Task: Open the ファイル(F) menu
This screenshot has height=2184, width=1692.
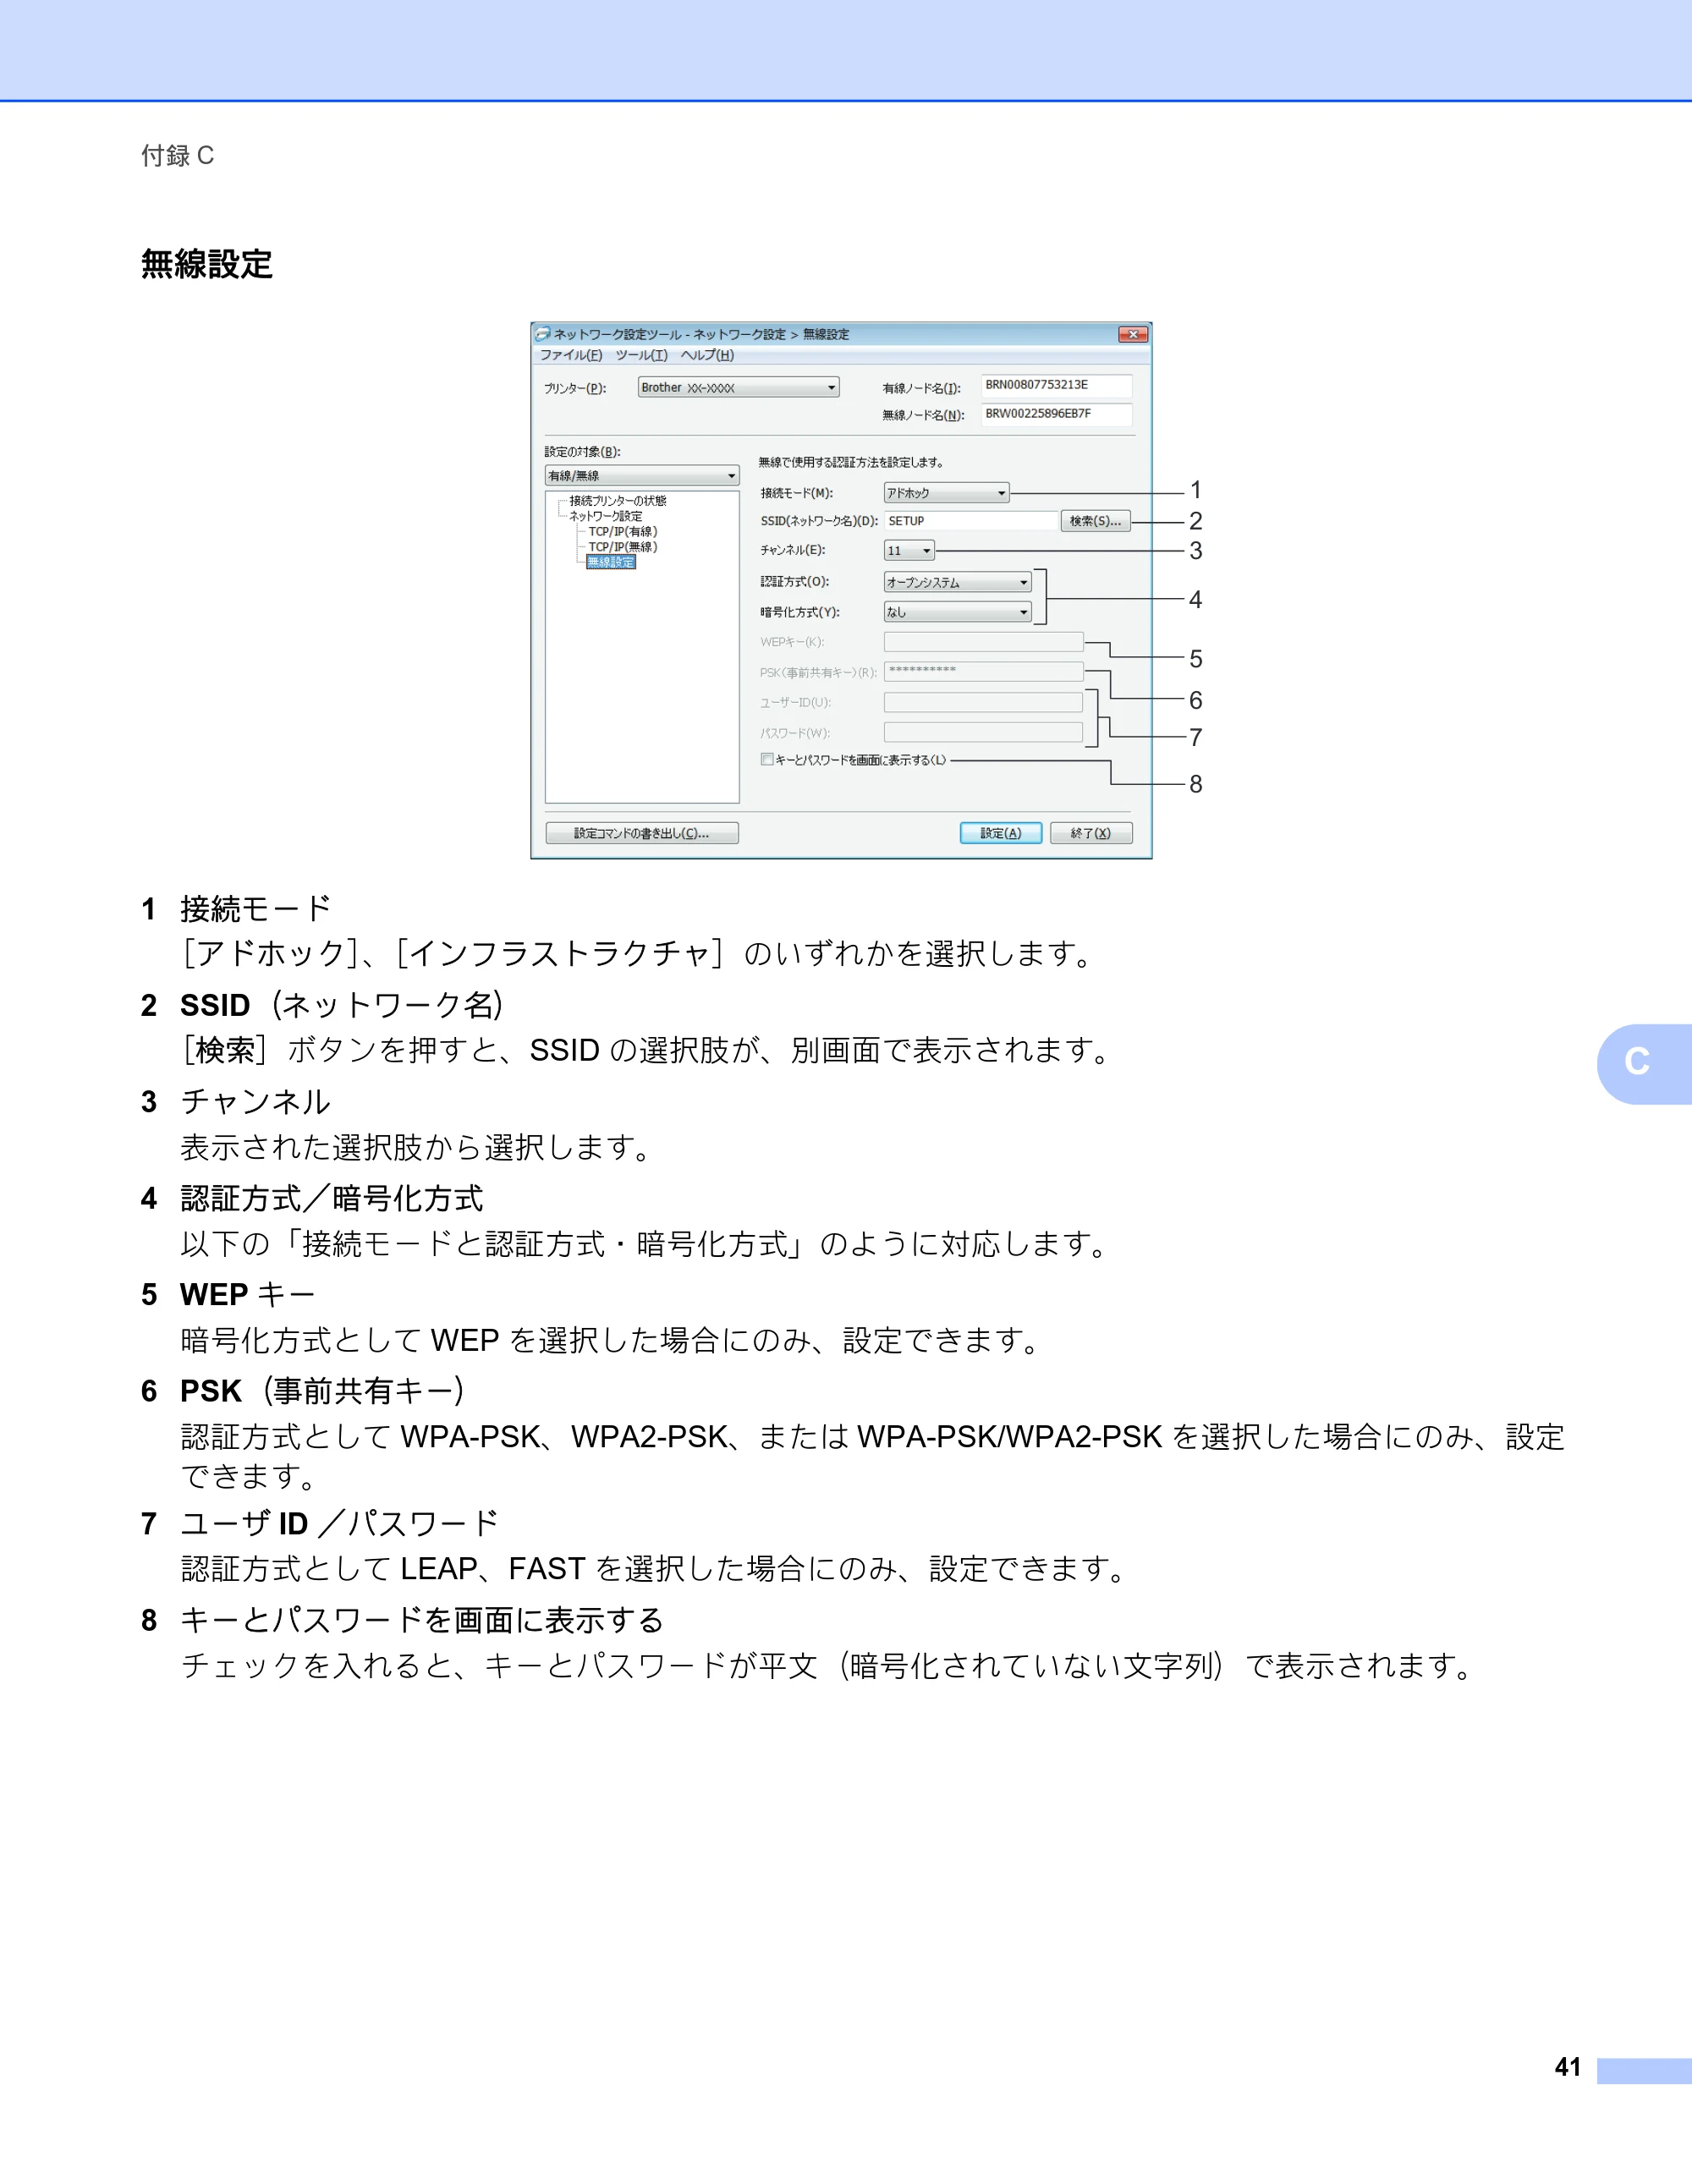Action: click(x=571, y=355)
